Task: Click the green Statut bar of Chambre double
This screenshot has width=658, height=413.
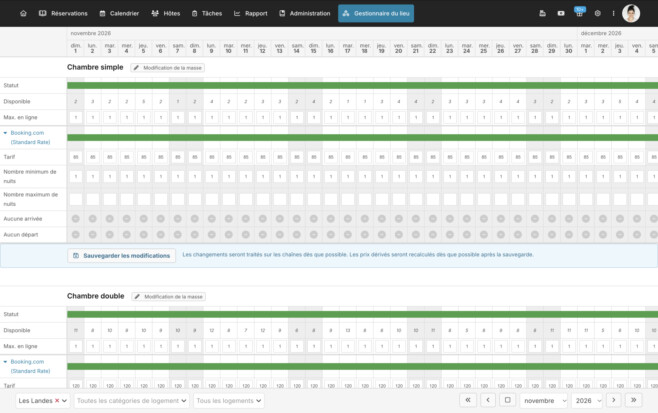Action: pos(363,314)
